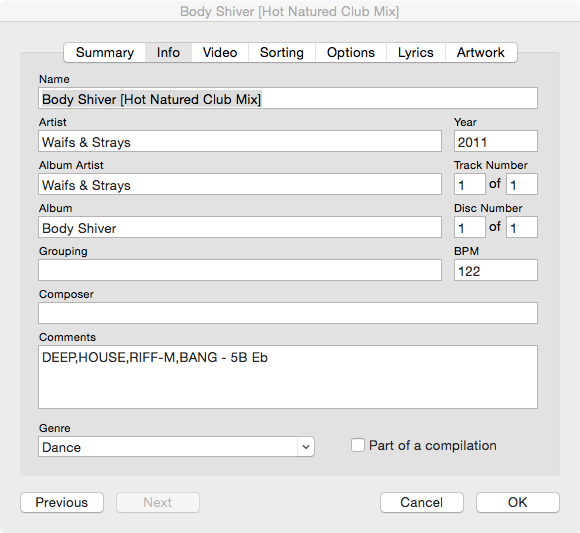Focus the Album field Body Shiver
The image size is (580, 533).
(240, 227)
